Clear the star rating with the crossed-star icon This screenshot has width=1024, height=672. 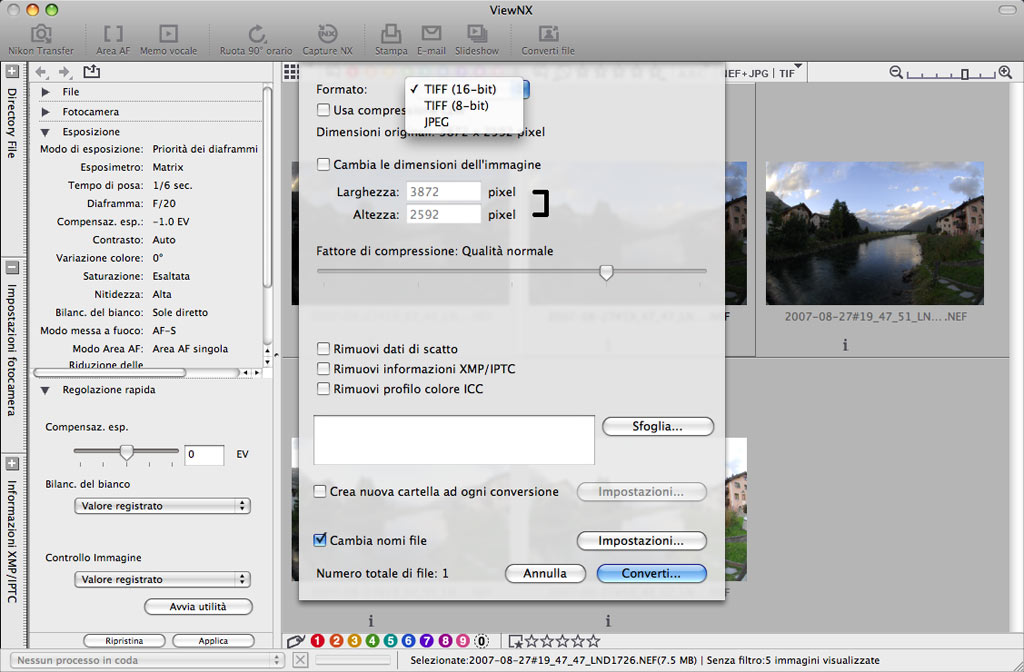point(515,641)
